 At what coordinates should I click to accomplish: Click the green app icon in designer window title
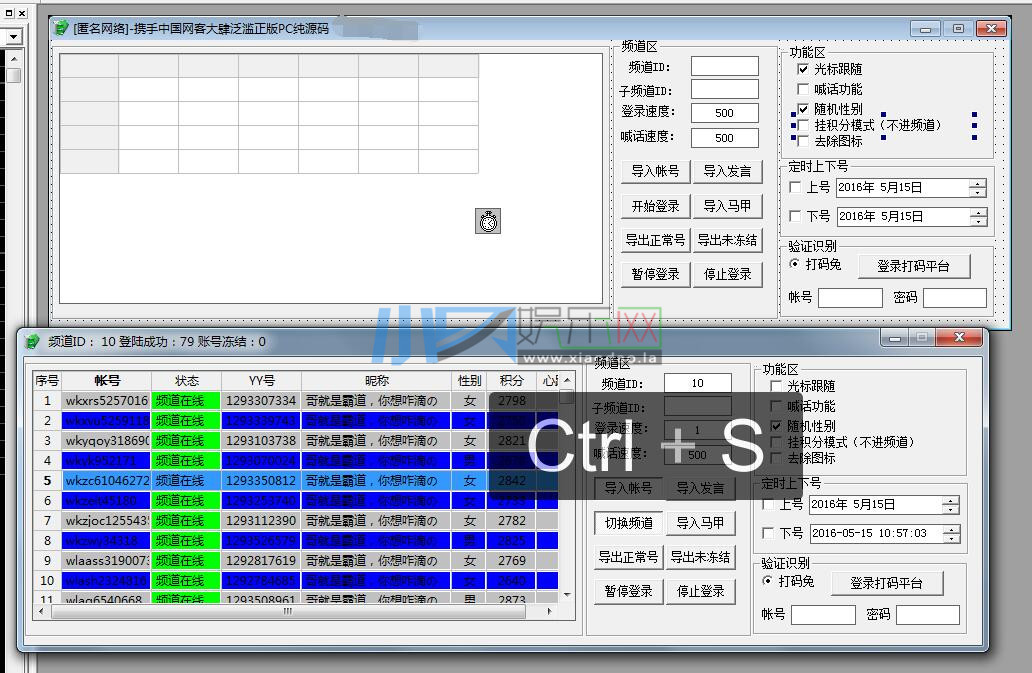(x=61, y=28)
